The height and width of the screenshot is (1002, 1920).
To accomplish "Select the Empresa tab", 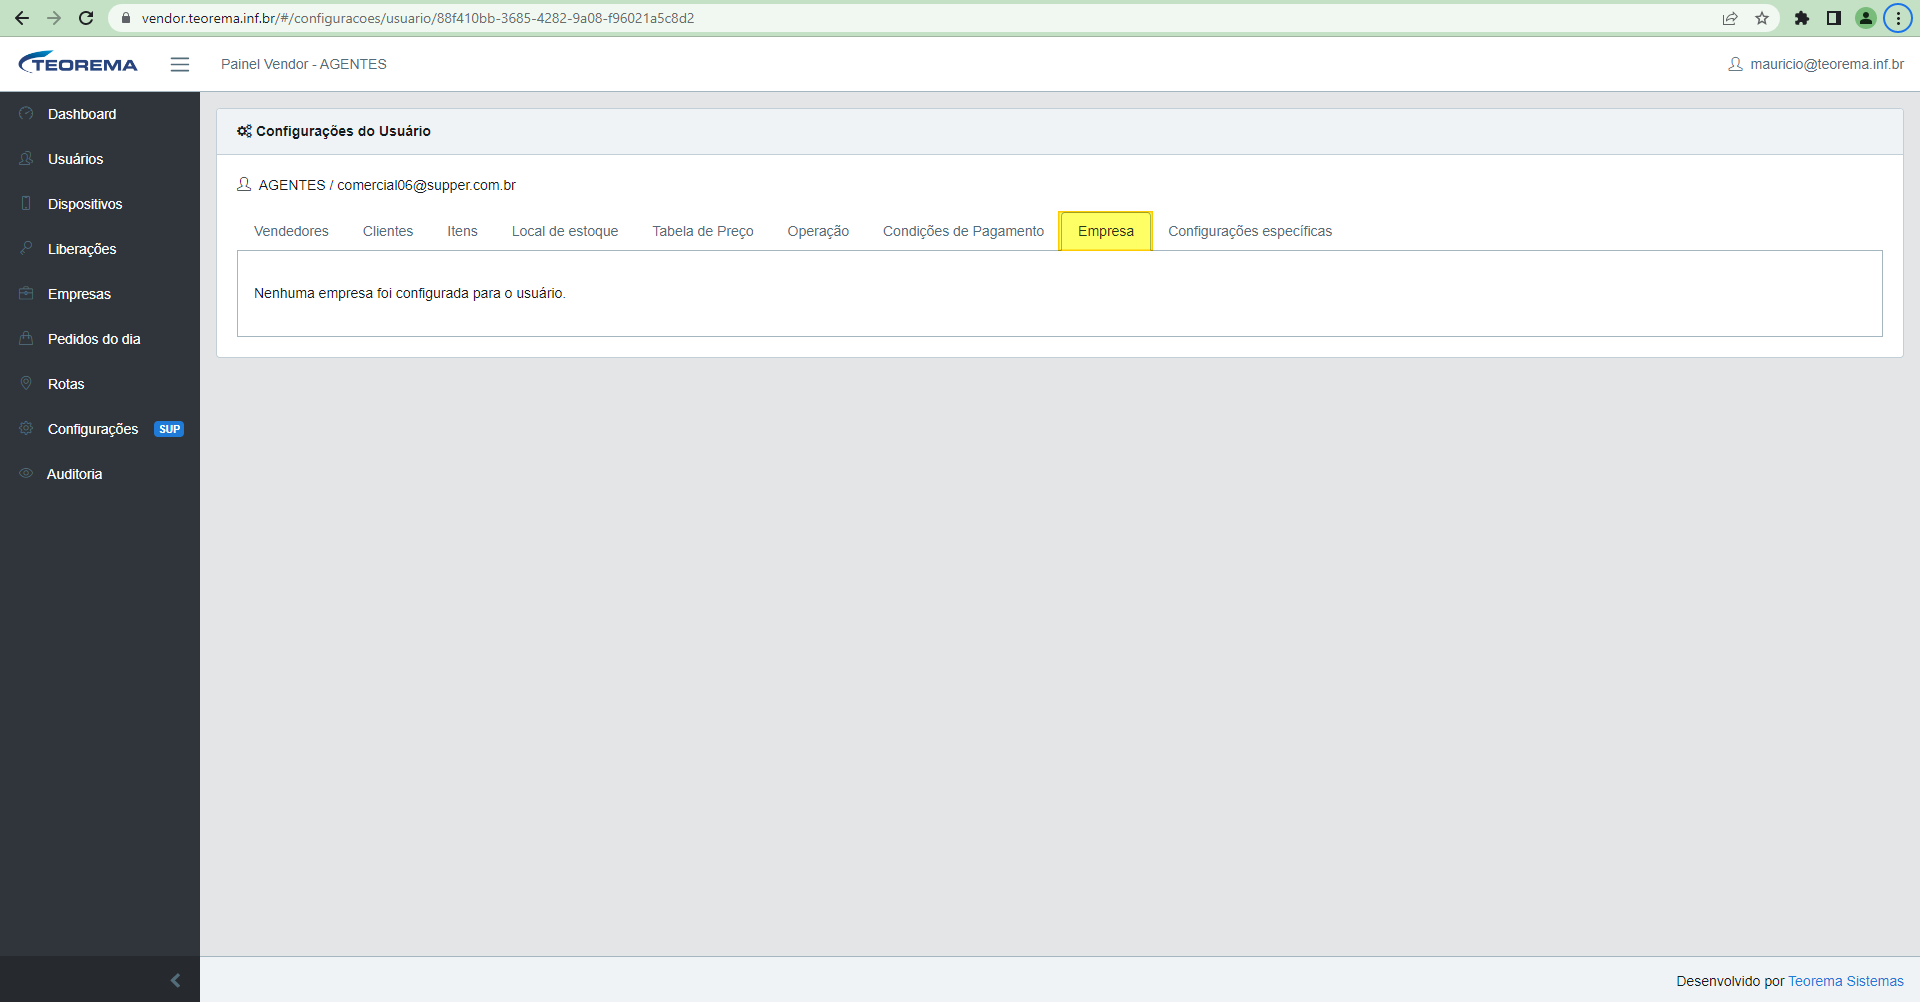I will 1106,231.
